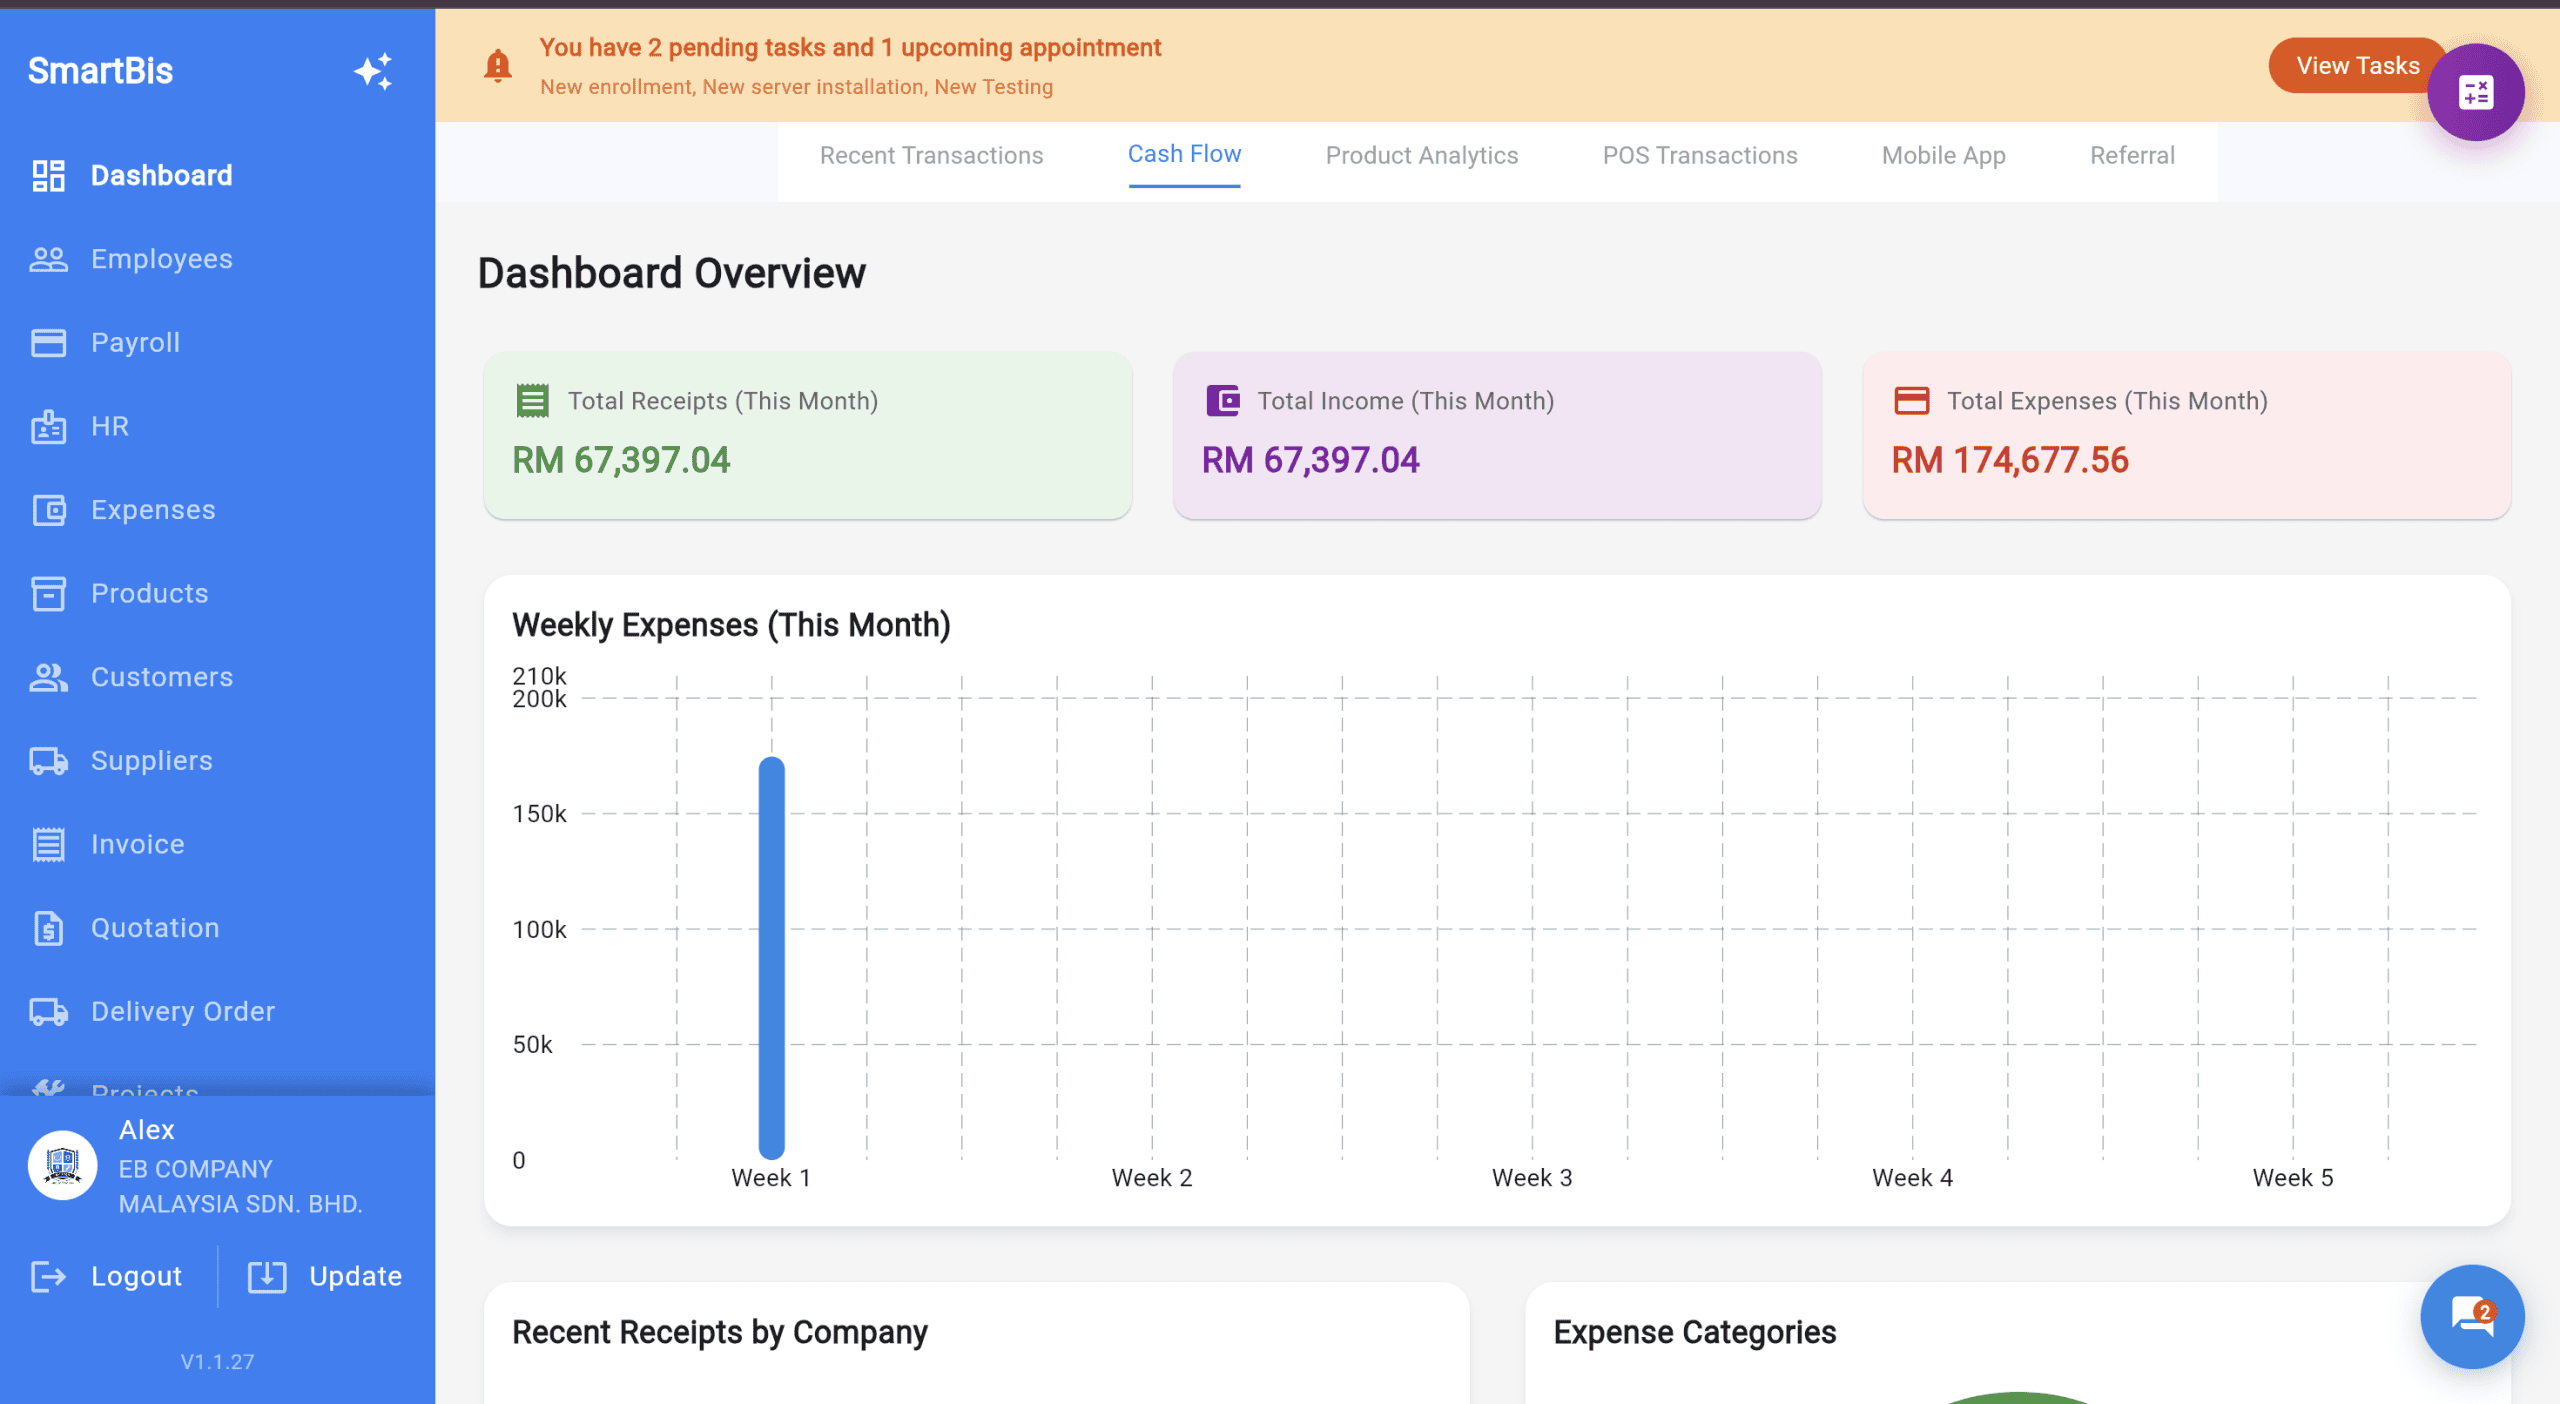Click the Quotation document icon
The image size is (2560, 1404).
click(48, 928)
